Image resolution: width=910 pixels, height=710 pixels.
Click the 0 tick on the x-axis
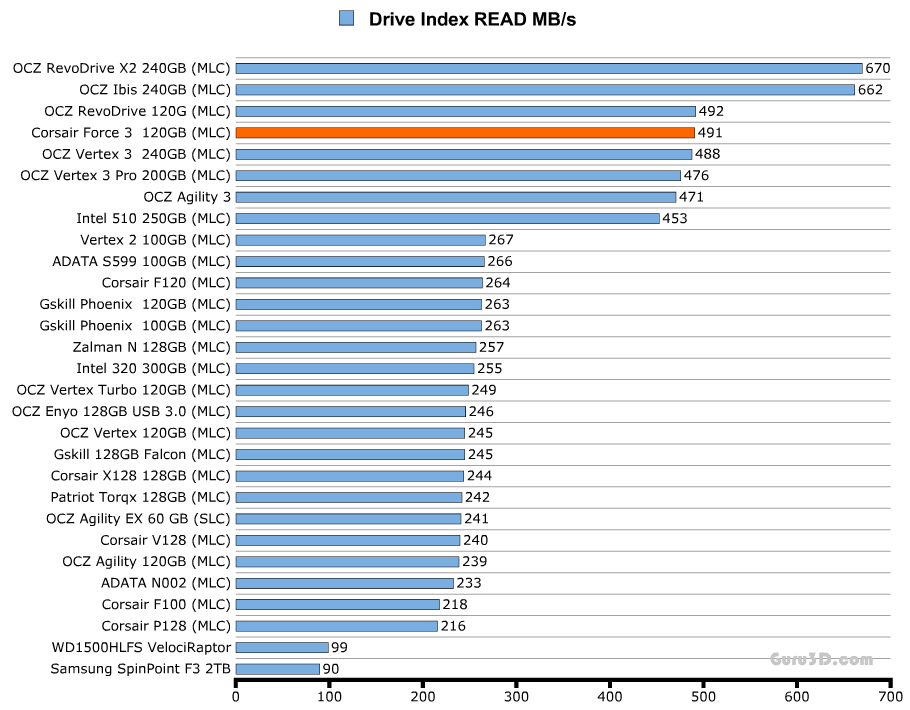236,696
